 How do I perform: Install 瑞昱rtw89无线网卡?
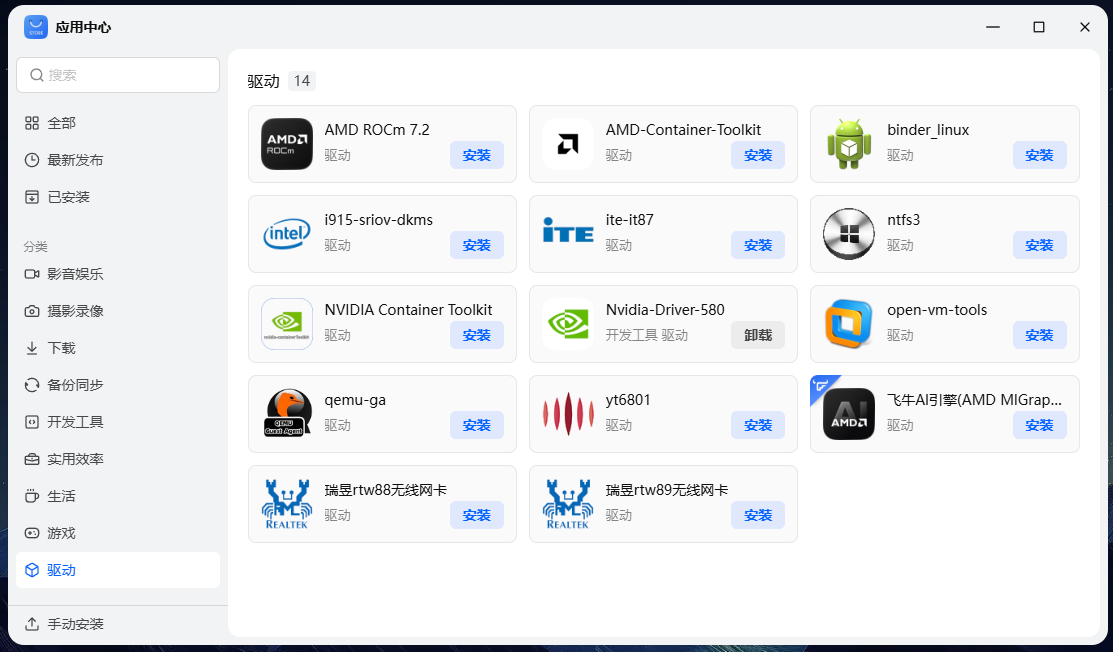tap(758, 516)
